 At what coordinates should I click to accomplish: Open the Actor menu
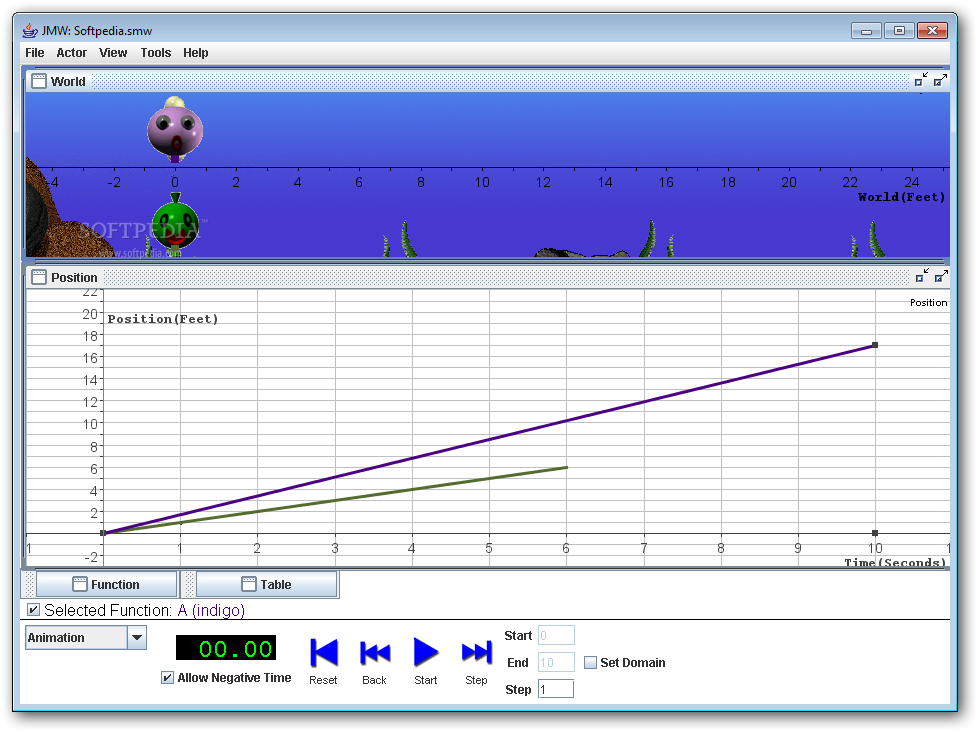pos(72,53)
